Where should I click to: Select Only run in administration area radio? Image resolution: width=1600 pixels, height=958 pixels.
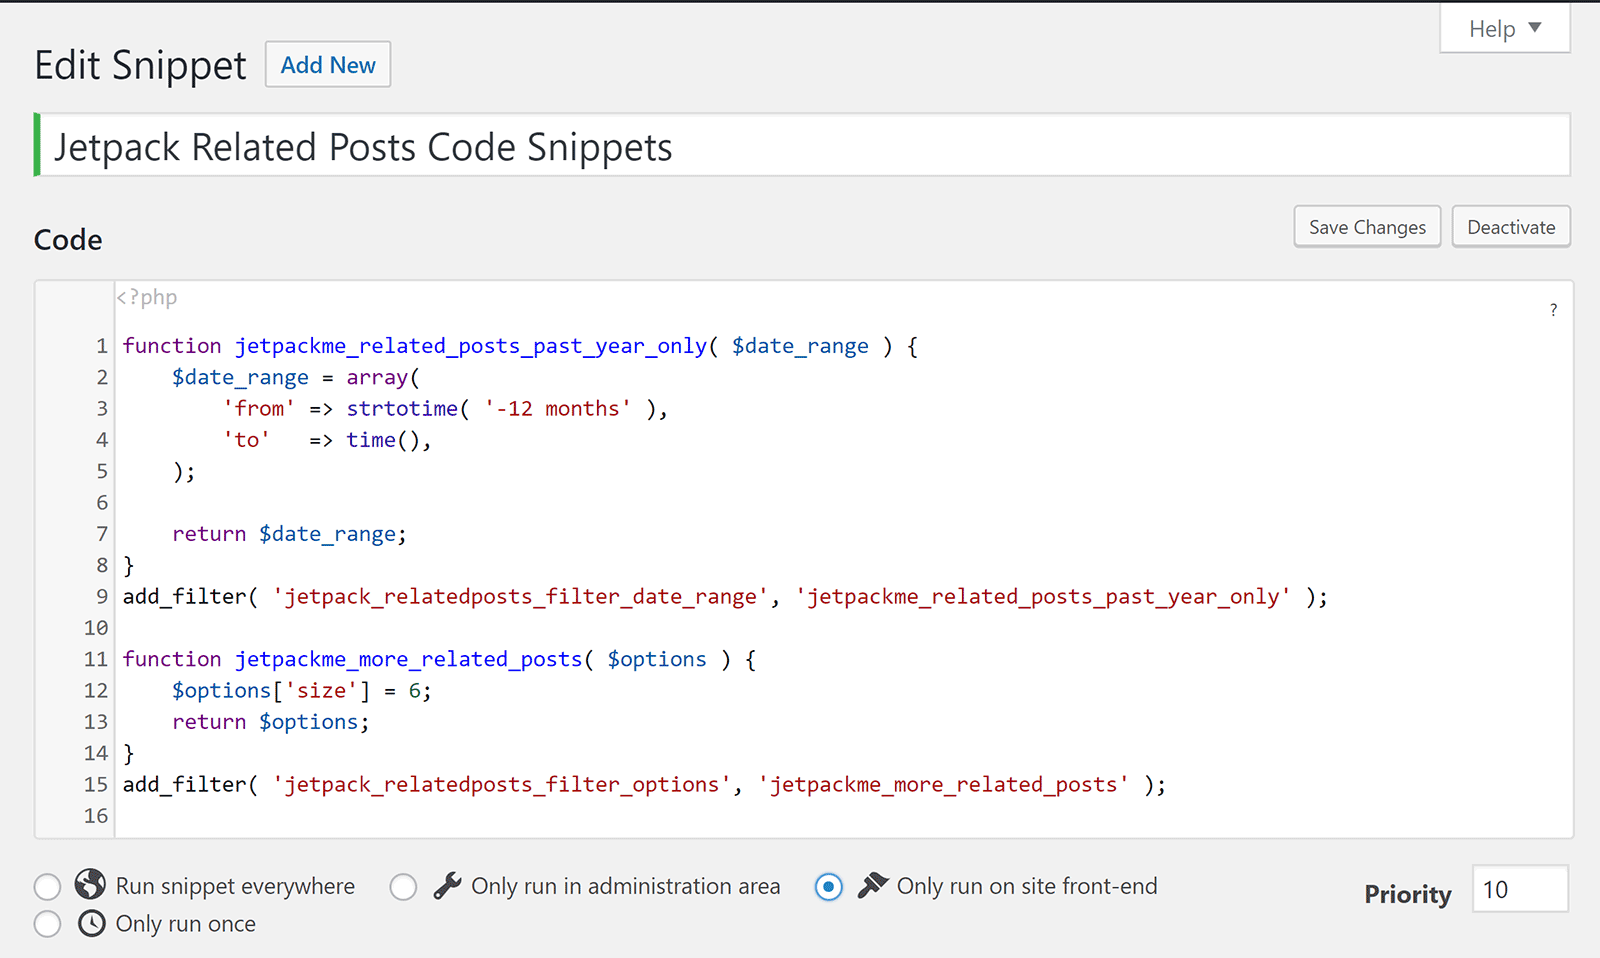point(403,887)
